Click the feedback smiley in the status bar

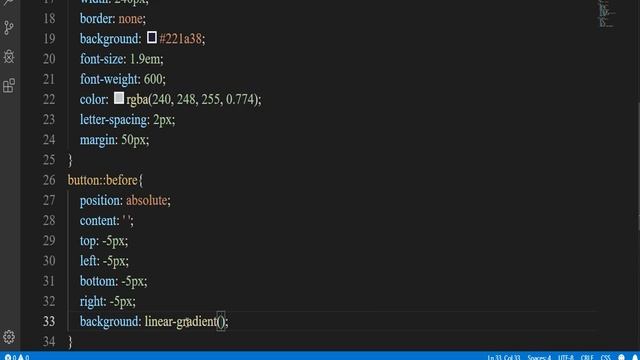621,357
